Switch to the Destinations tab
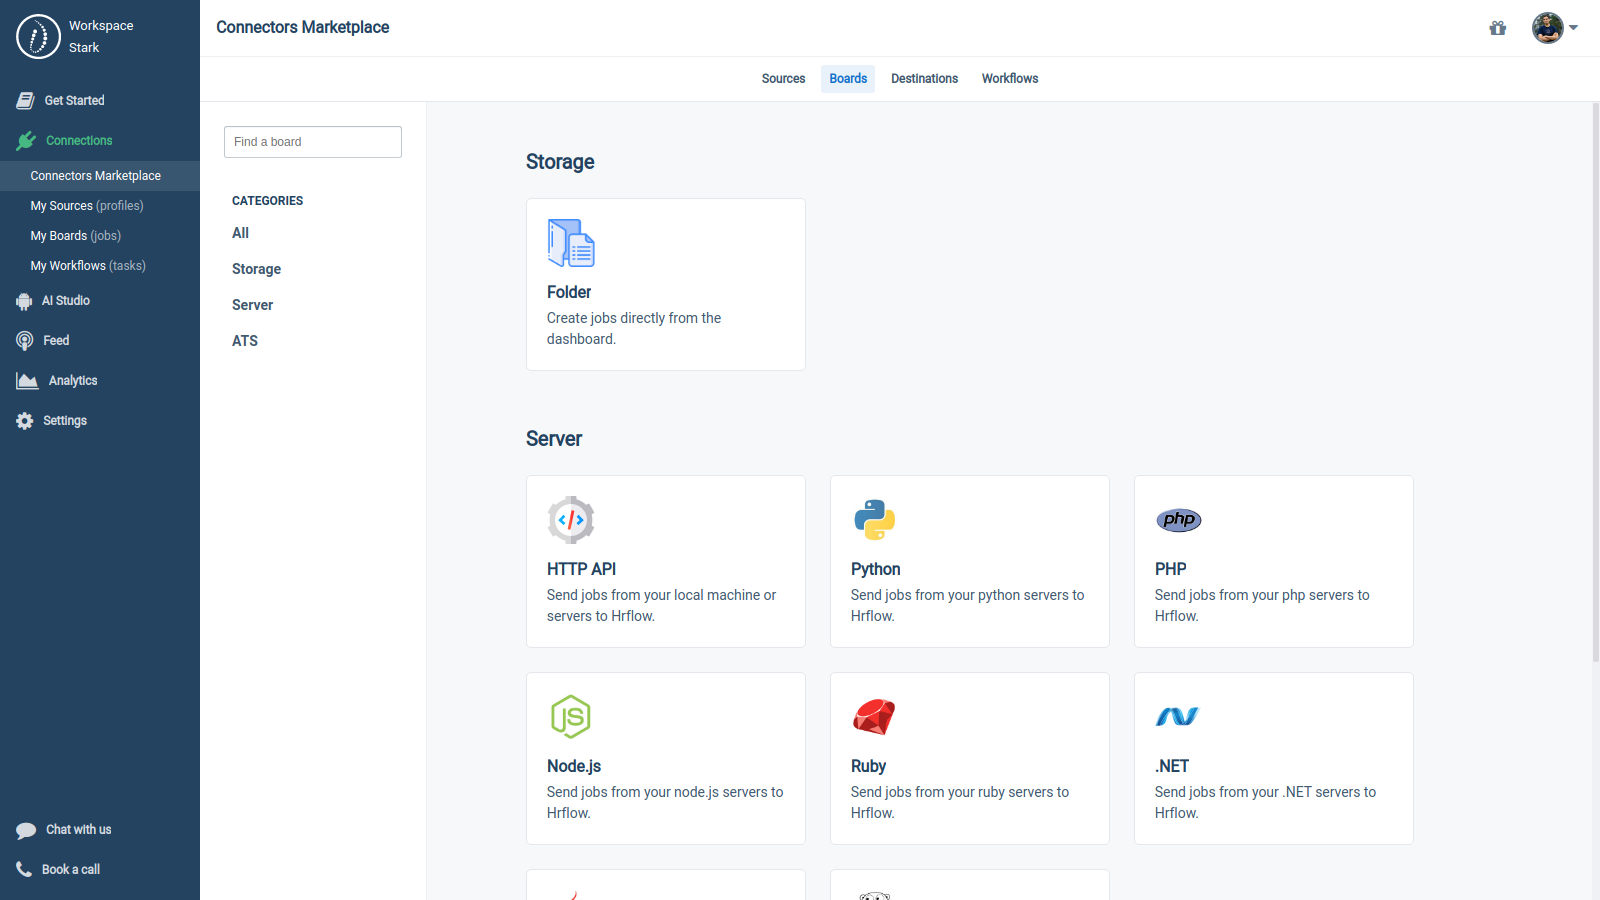The image size is (1600, 900). [924, 79]
